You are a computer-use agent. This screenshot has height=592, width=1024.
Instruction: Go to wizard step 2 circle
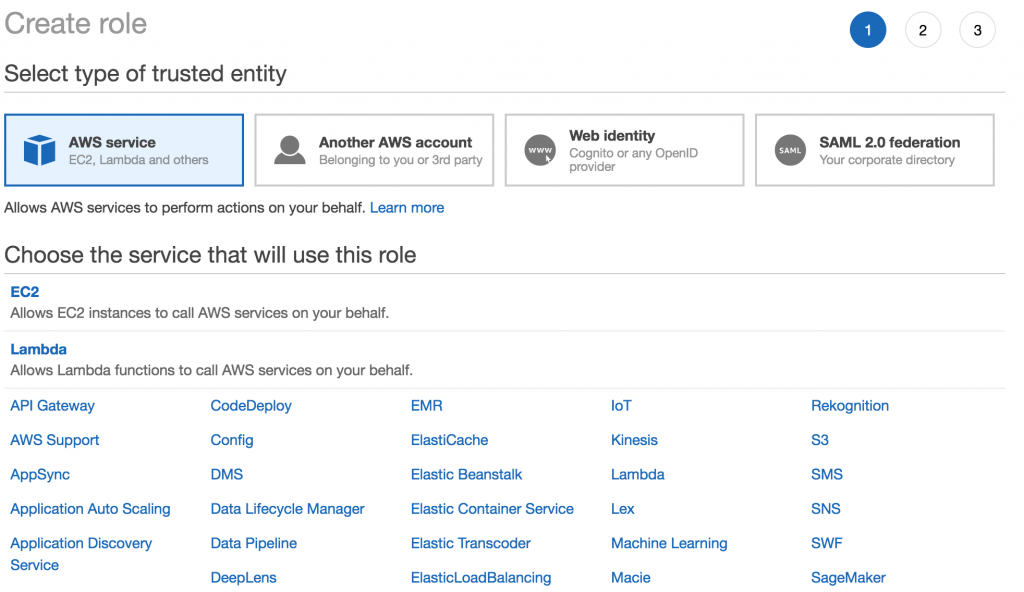(x=923, y=30)
